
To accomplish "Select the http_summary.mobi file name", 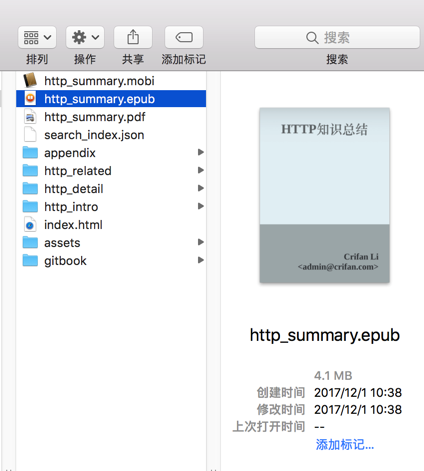I will (99, 81).
